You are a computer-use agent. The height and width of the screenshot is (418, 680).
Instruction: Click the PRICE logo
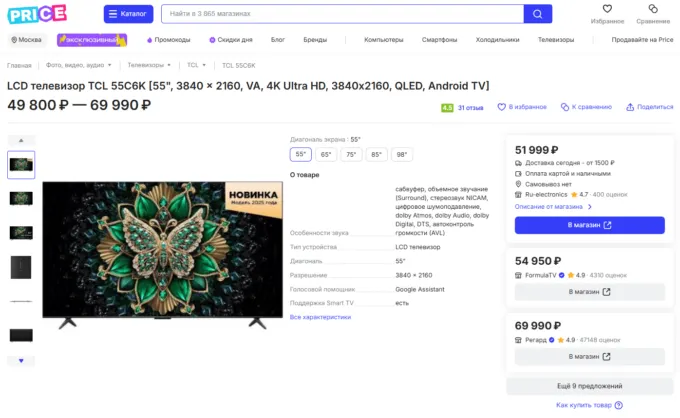click(37, 14)
